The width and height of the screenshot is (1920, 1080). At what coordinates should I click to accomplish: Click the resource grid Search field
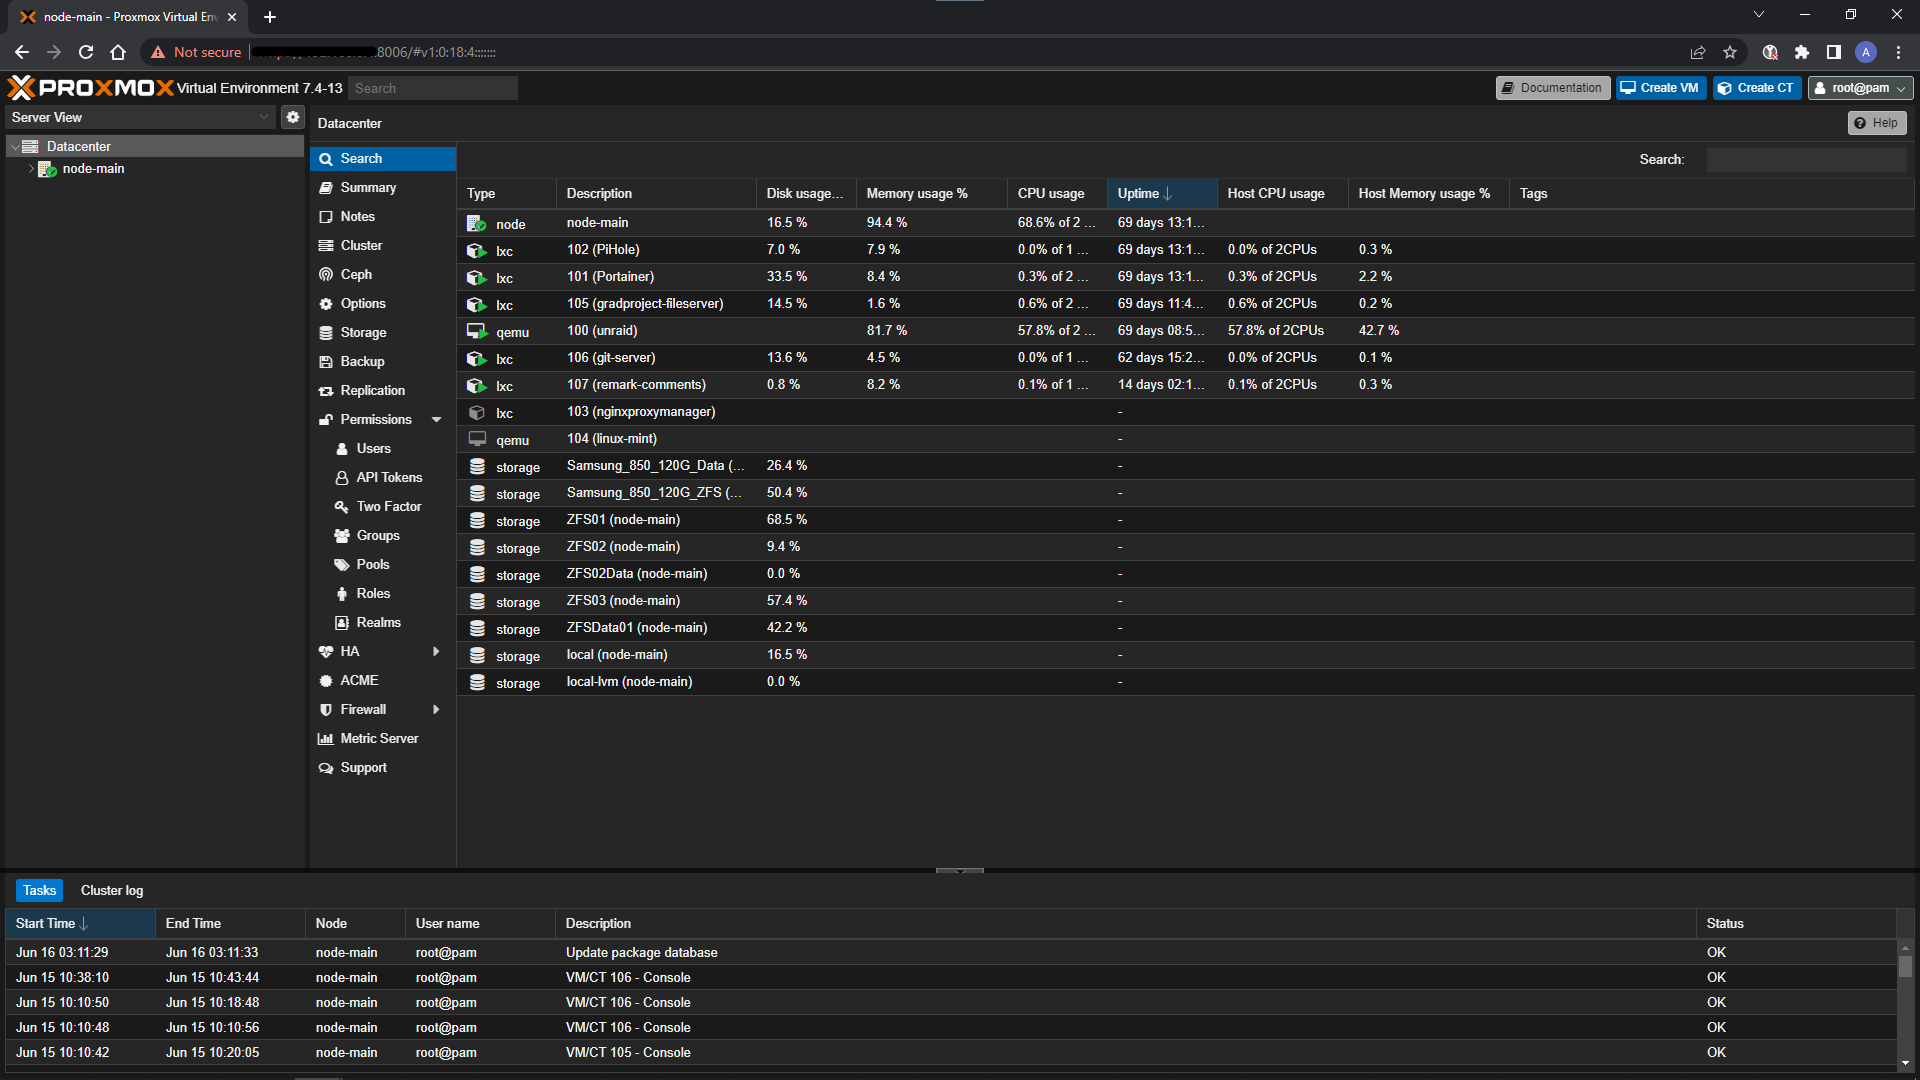(1806, 160)
